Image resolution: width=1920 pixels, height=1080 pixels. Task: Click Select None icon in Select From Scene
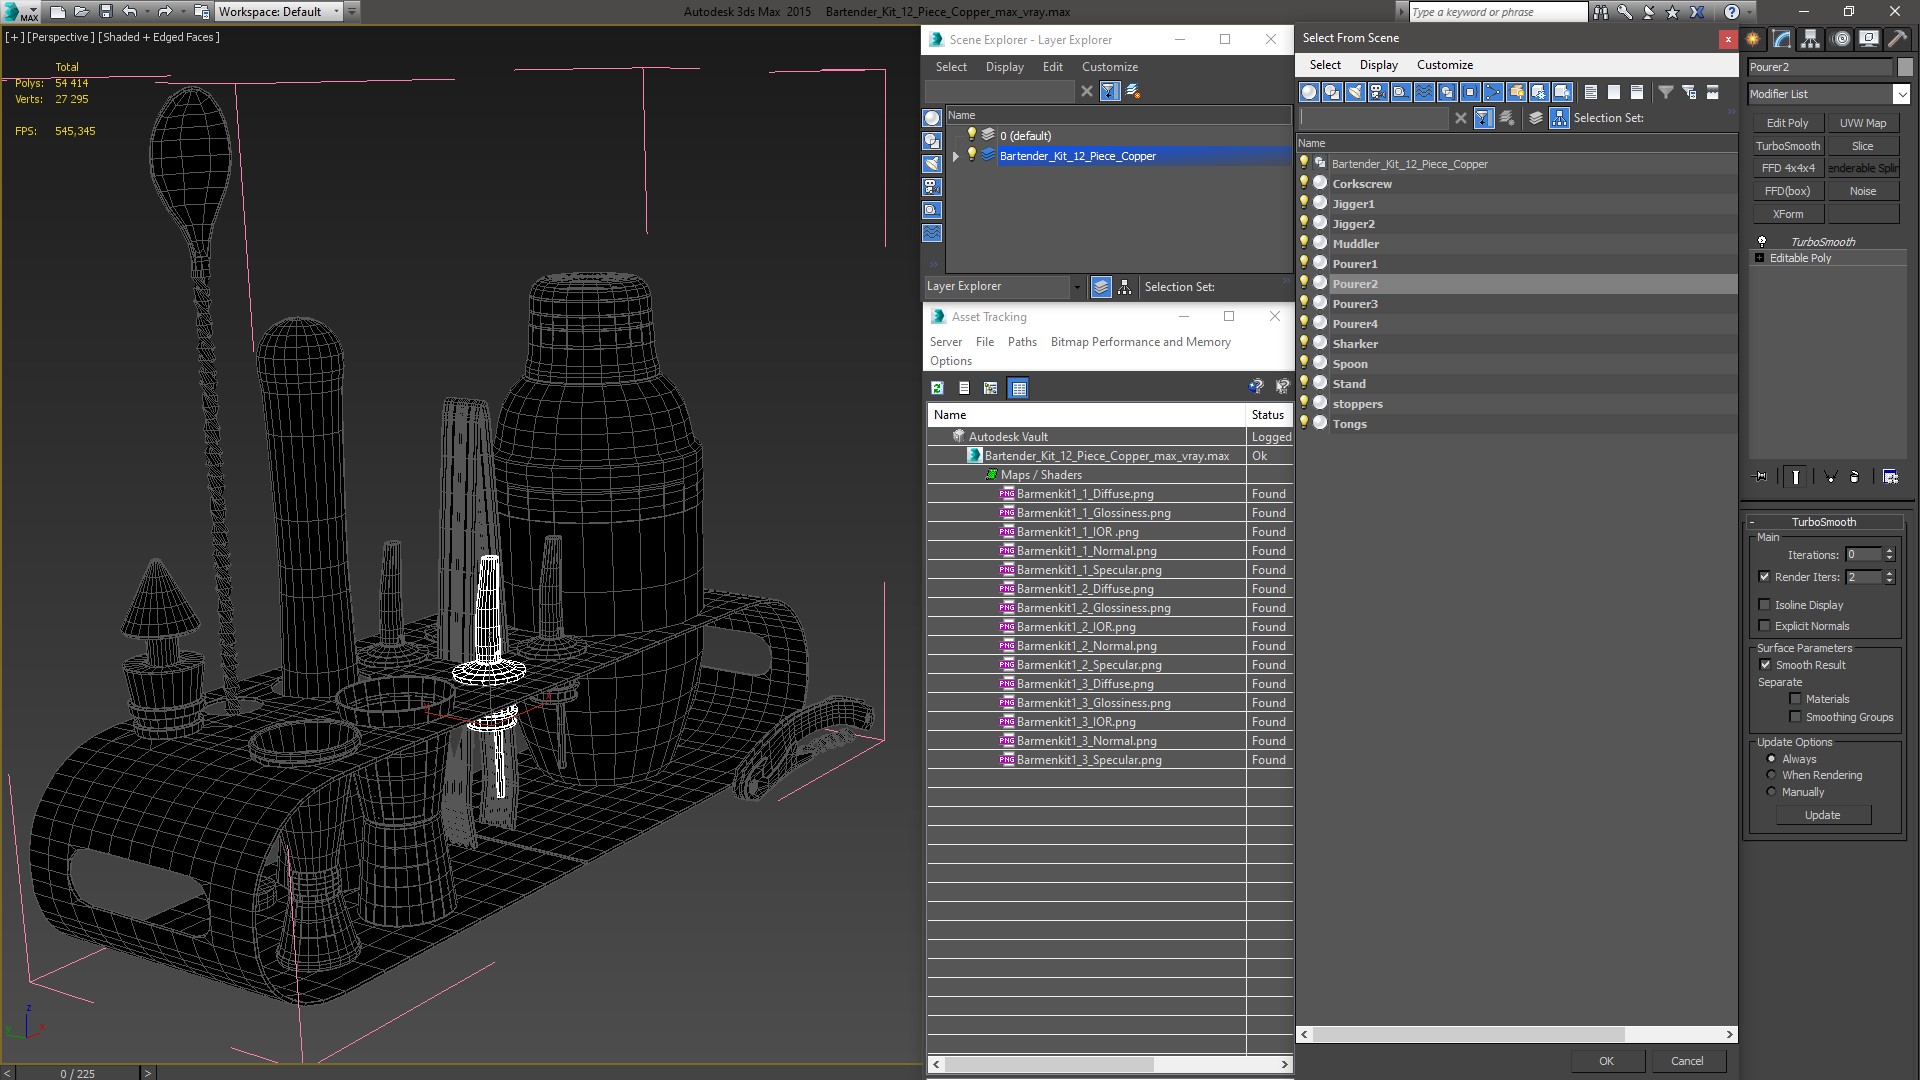click(1614, 92)
